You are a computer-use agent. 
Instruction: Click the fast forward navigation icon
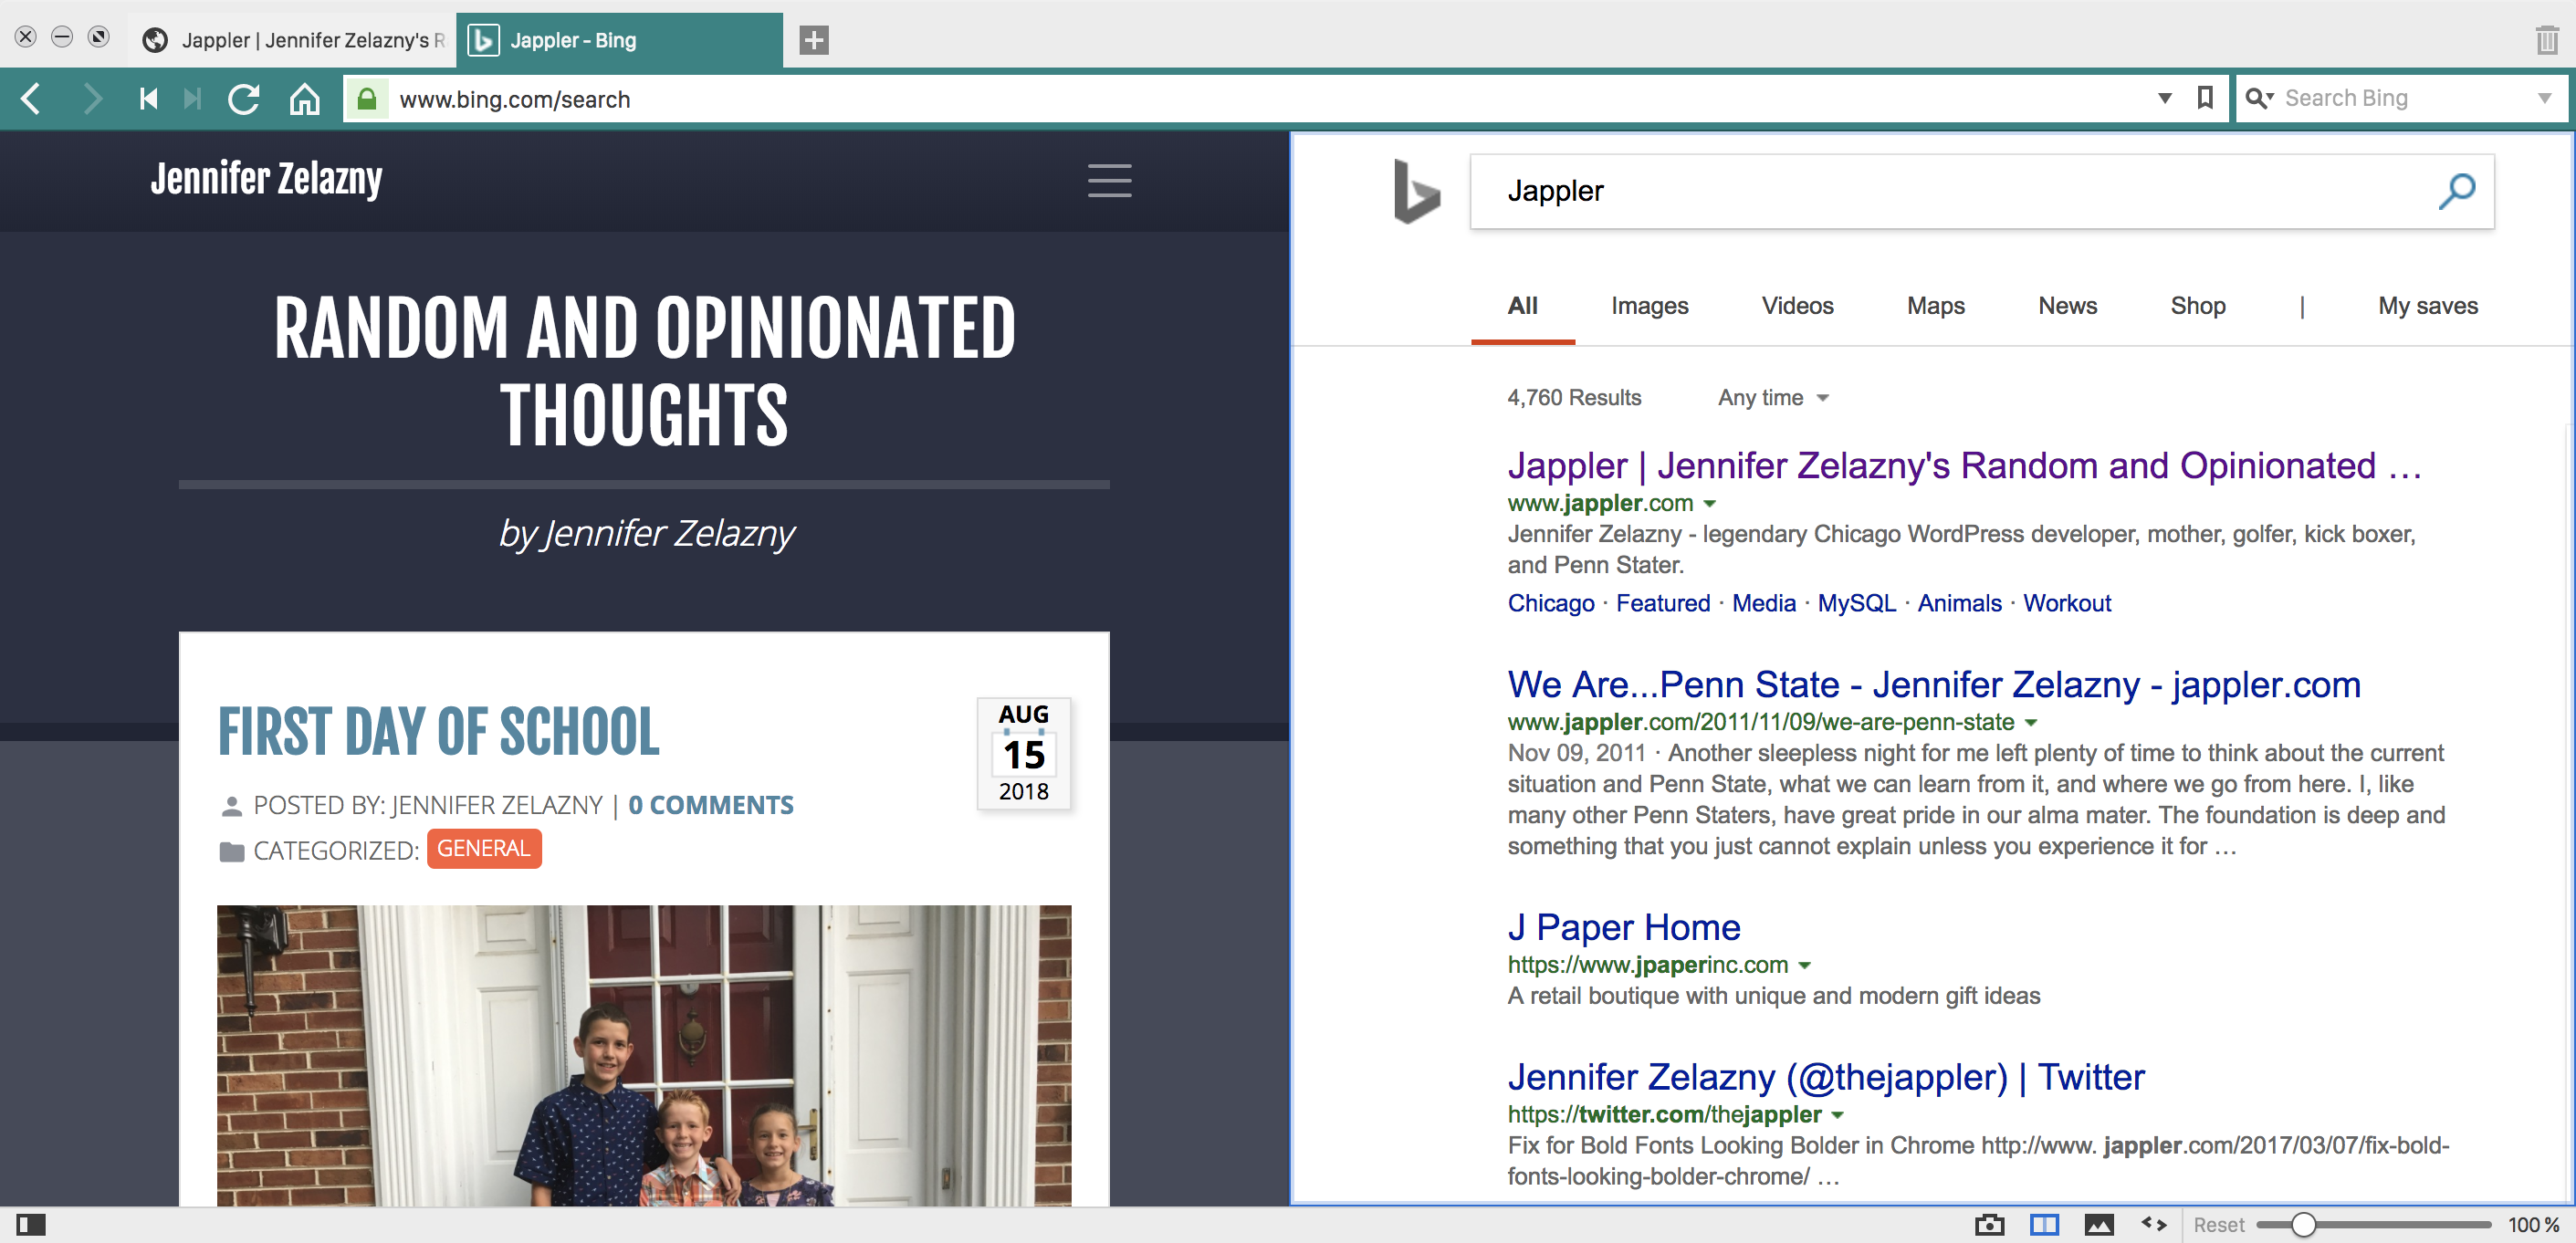coord(193,99)
